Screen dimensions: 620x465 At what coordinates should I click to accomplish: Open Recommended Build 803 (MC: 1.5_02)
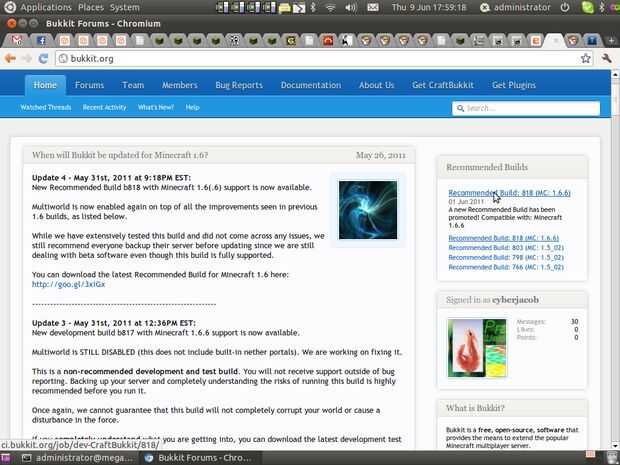pos(506,248)
